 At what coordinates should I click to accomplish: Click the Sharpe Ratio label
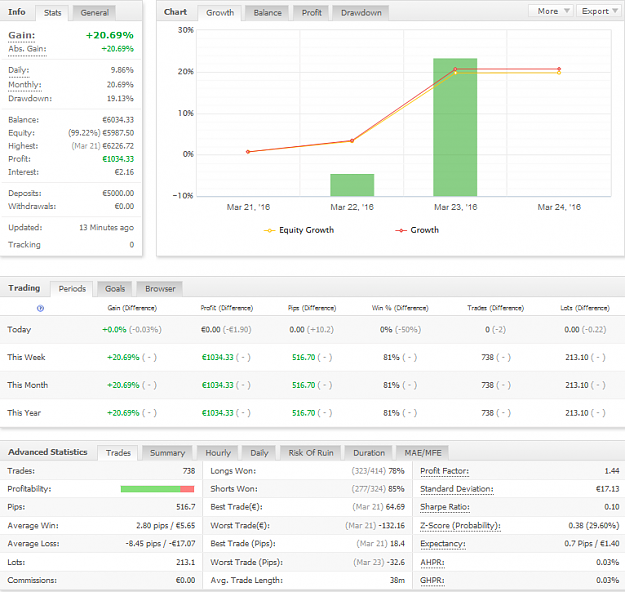point(445,507)
